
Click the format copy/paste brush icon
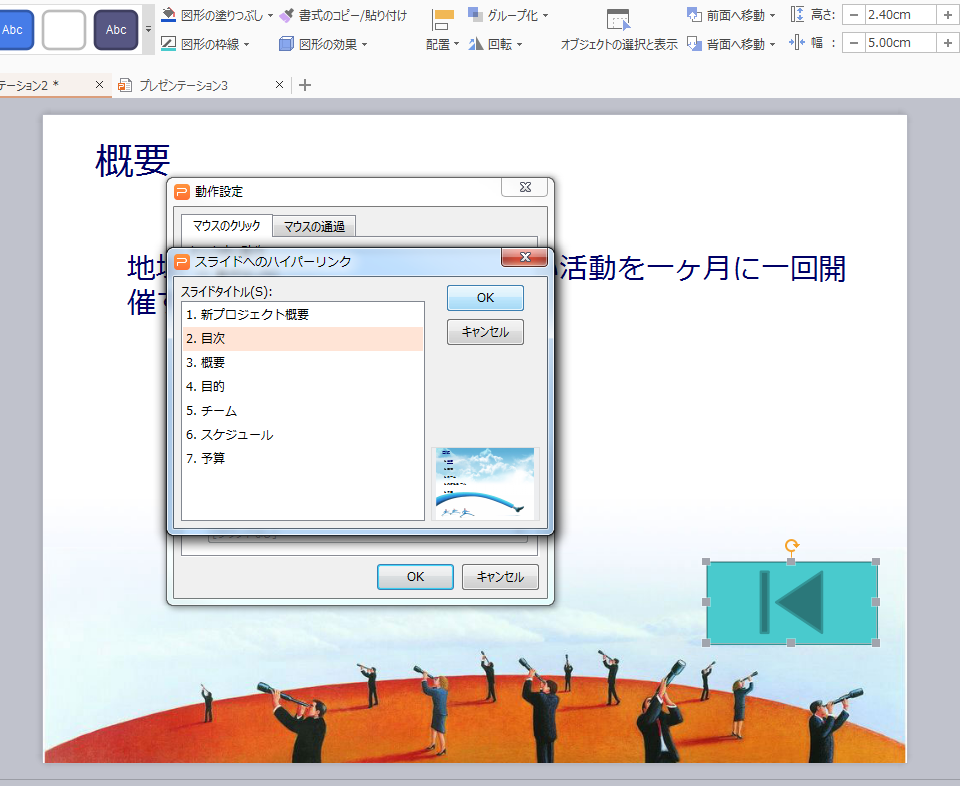(287, 15)
